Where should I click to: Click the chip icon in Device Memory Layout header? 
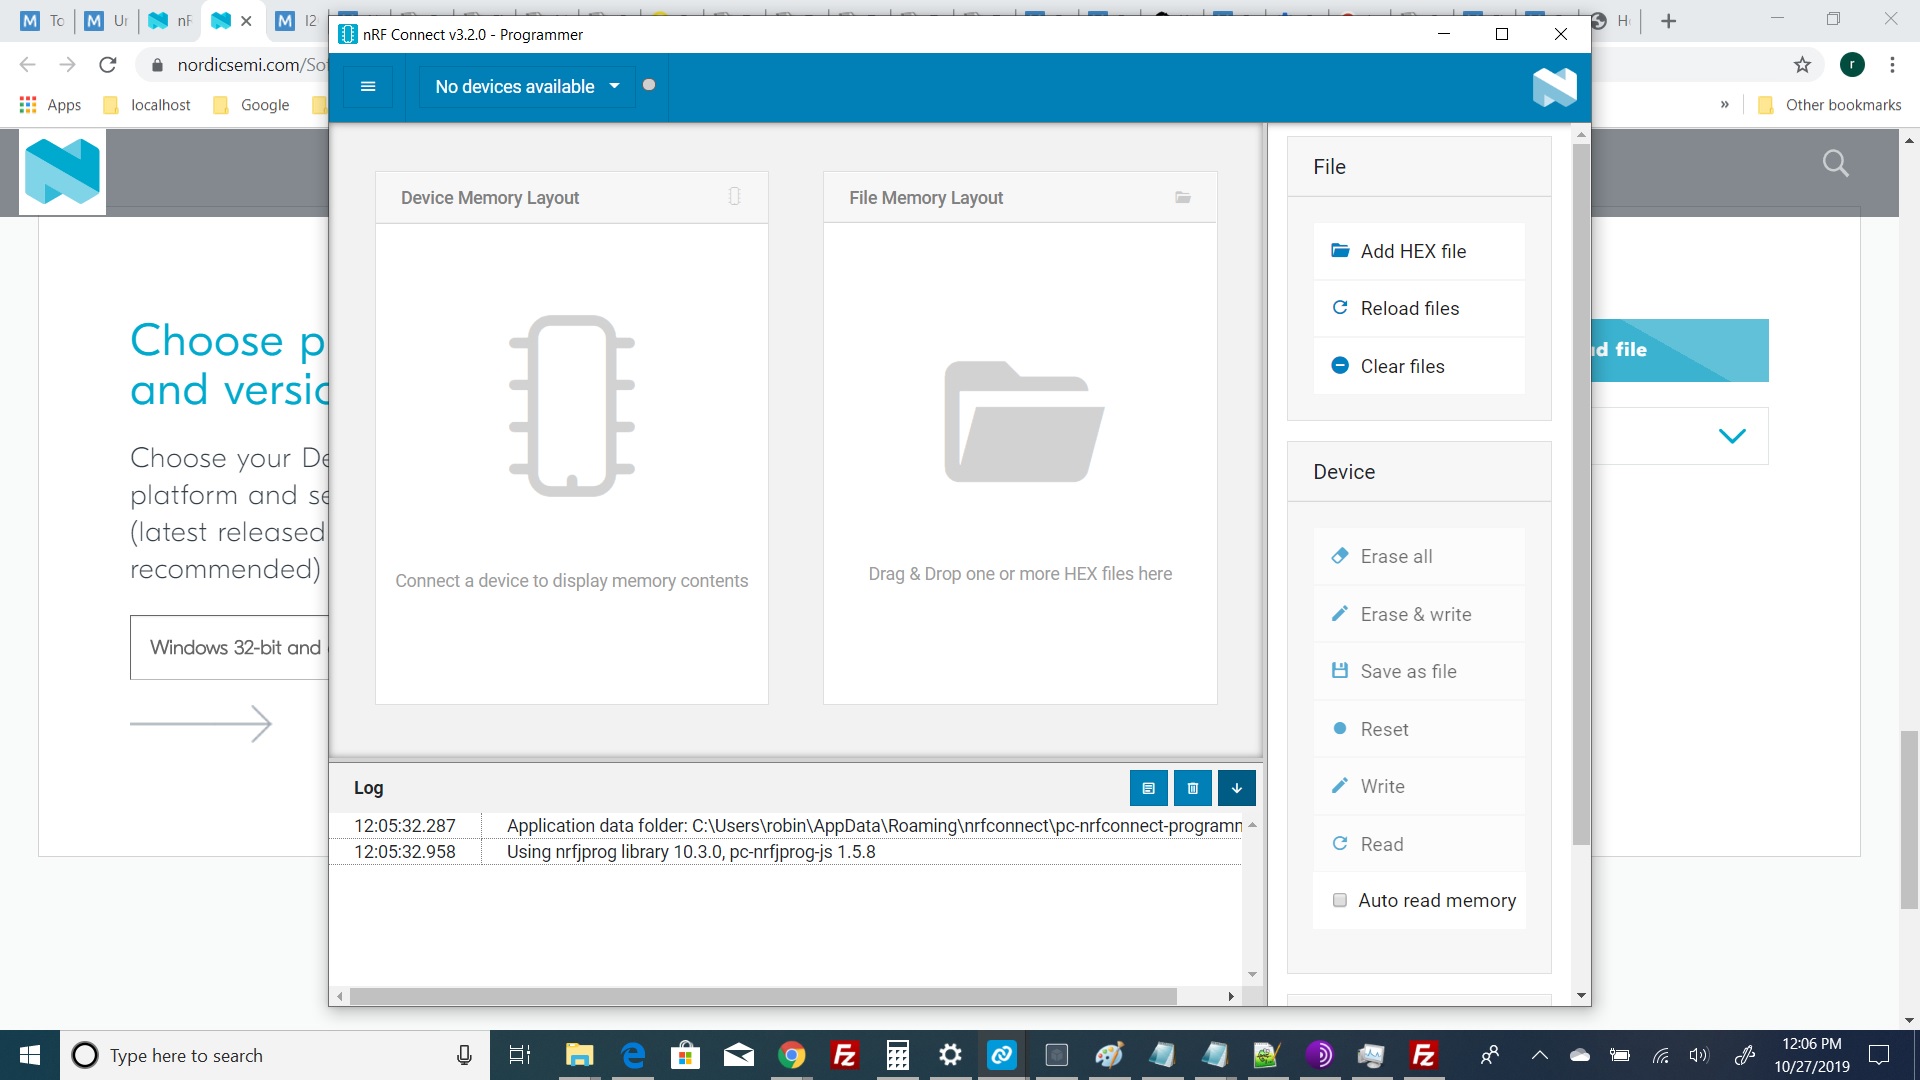point(735,197)
